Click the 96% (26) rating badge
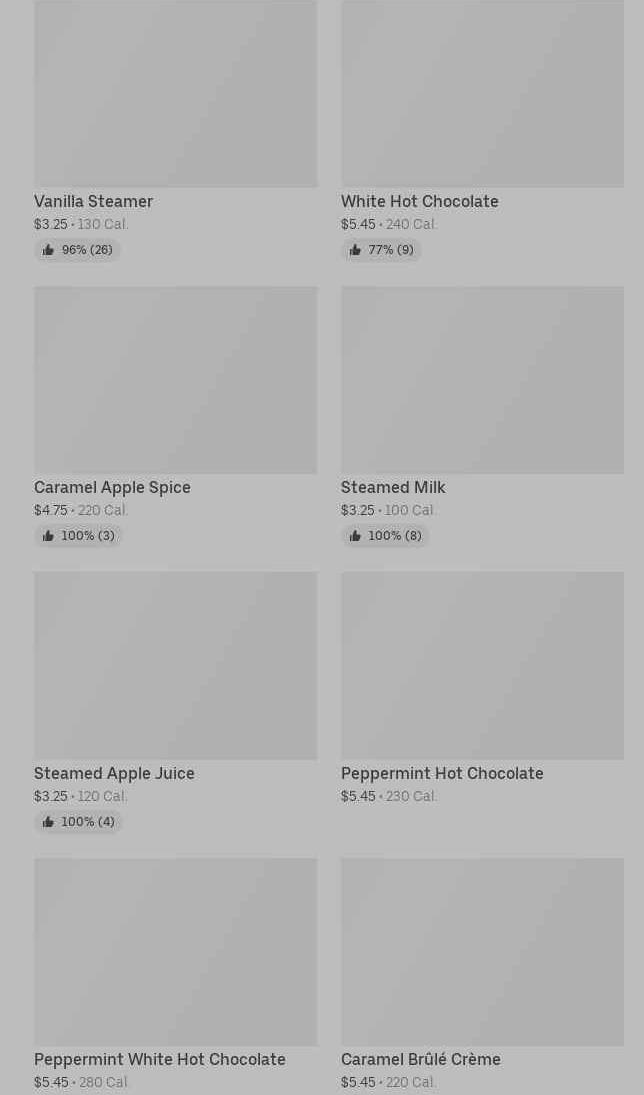Viewport: 644px width, 1095px height. click(78, 250)
